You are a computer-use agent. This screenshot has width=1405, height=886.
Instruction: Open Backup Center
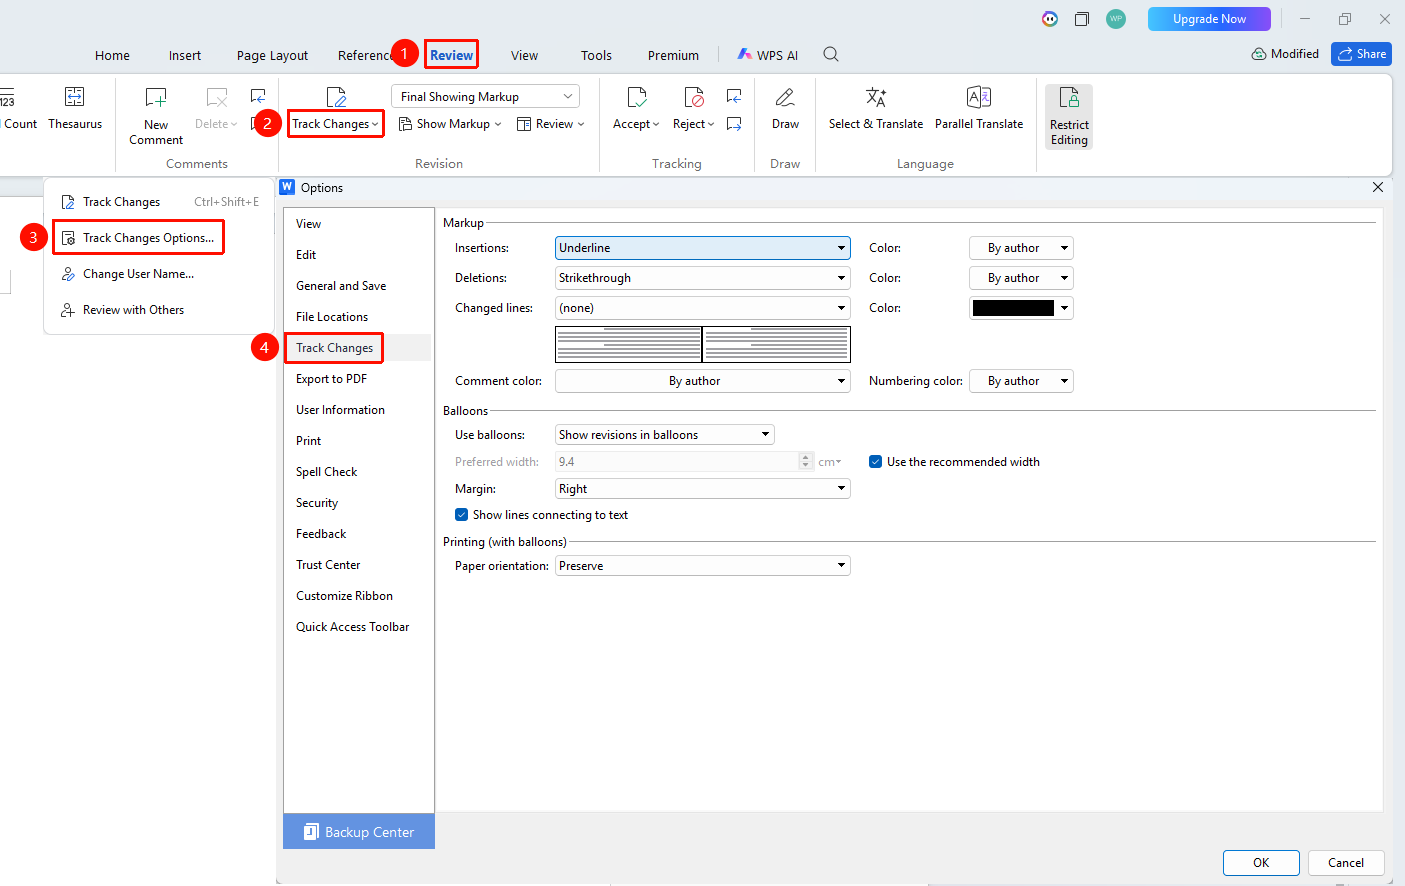[x=359, y=831]
